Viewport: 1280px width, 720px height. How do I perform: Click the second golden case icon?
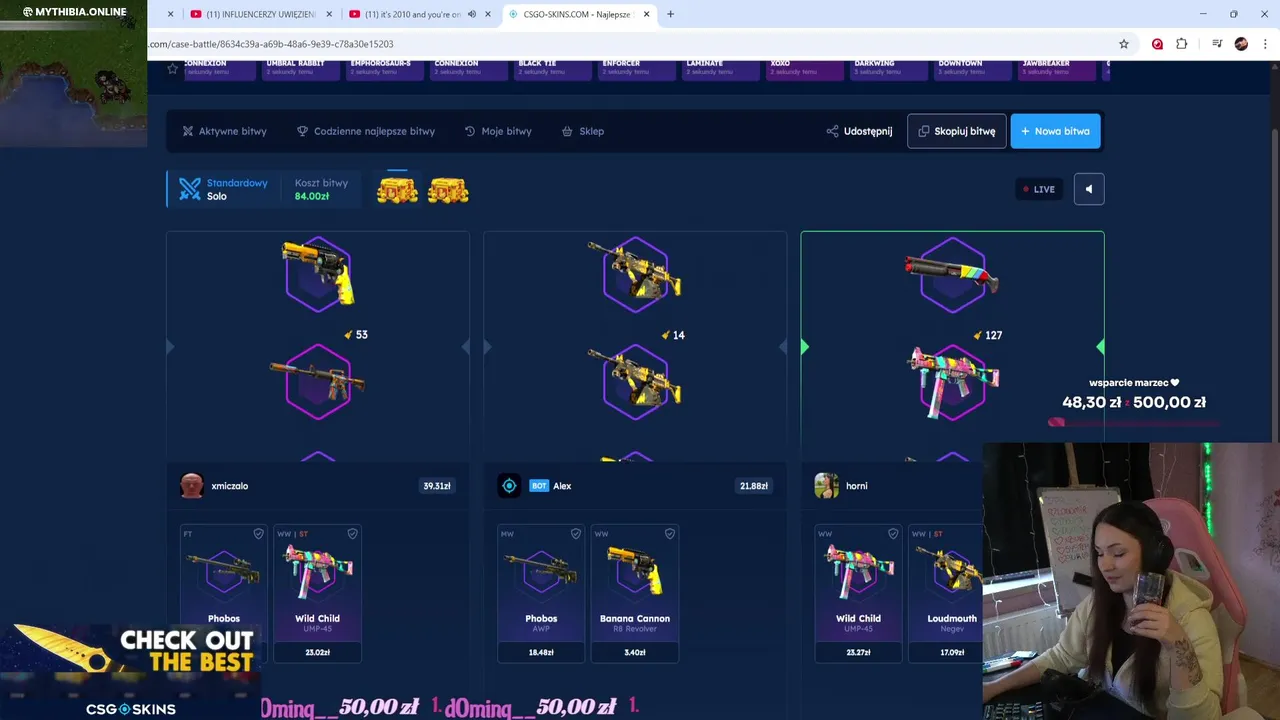[448, 190]
